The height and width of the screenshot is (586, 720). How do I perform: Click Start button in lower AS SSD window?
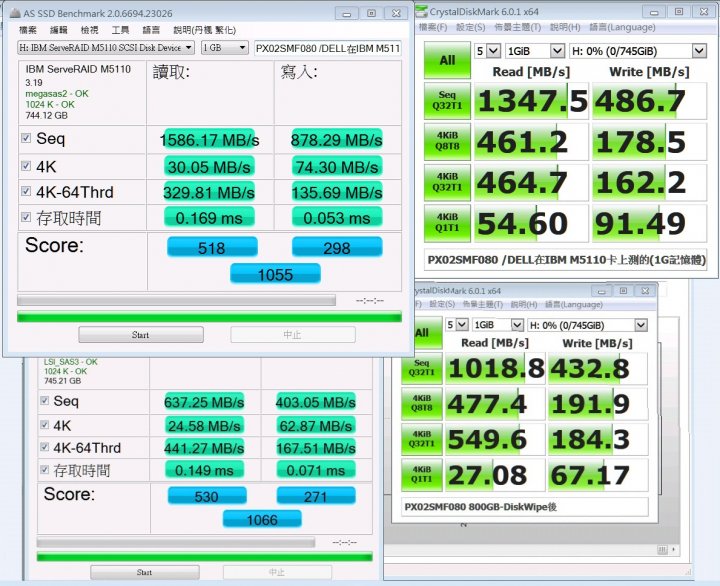click(145, 572)
